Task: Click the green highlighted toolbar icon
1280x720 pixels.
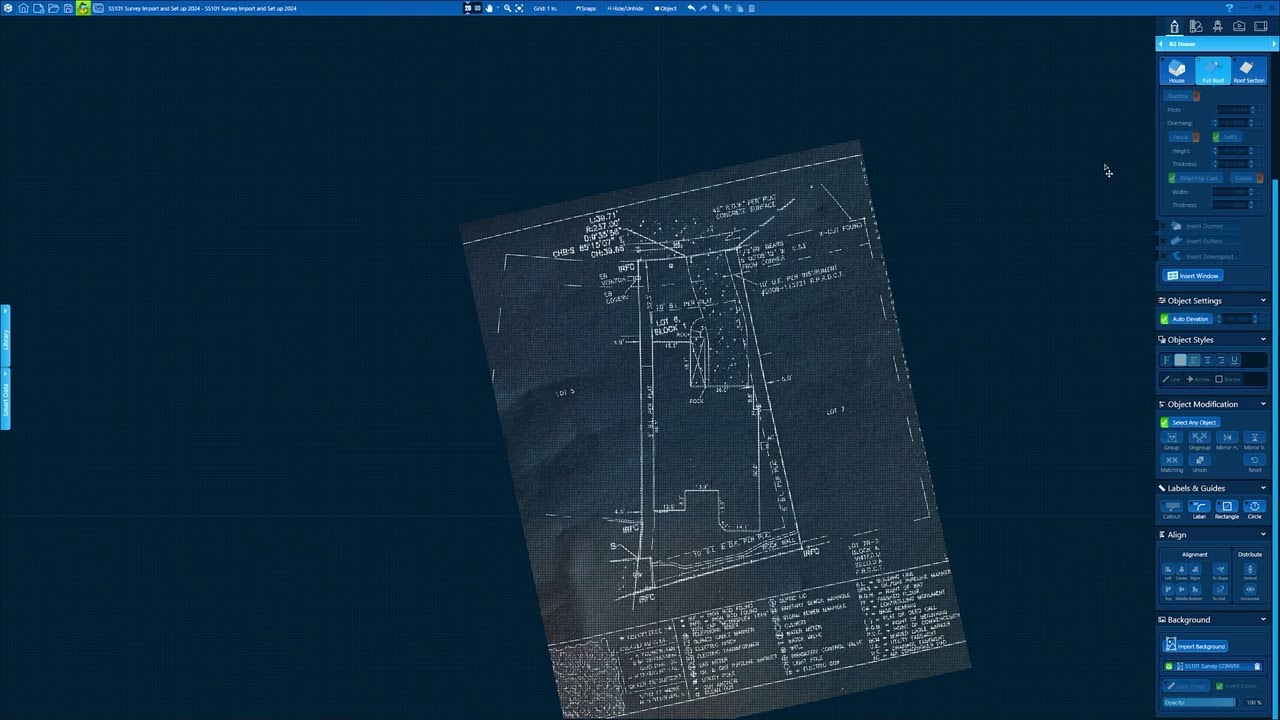Action: pyautogui.click(x=83, y=8)
